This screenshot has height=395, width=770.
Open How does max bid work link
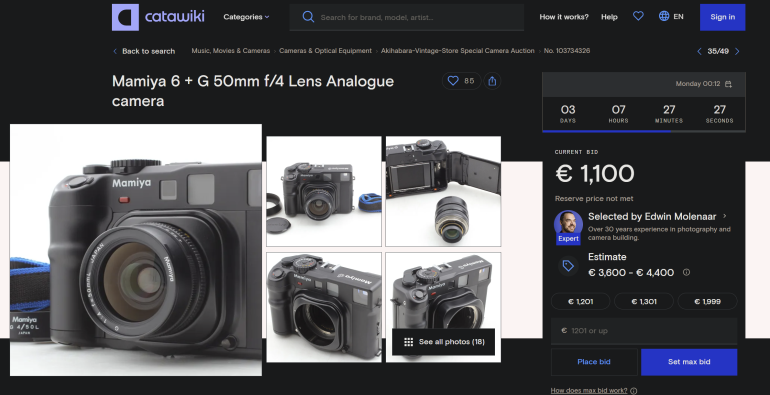point(589,391)
